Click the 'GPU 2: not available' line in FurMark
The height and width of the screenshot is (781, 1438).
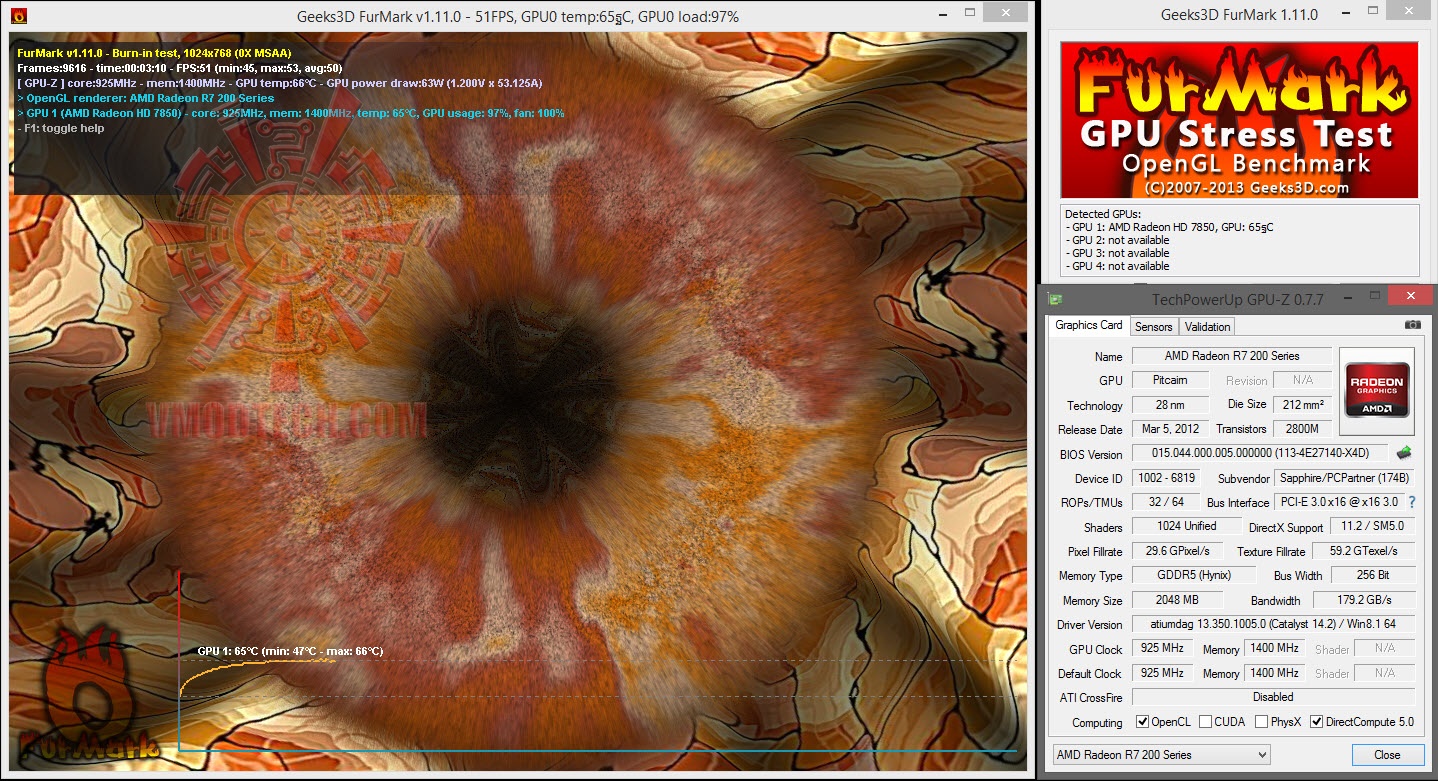1117,240
